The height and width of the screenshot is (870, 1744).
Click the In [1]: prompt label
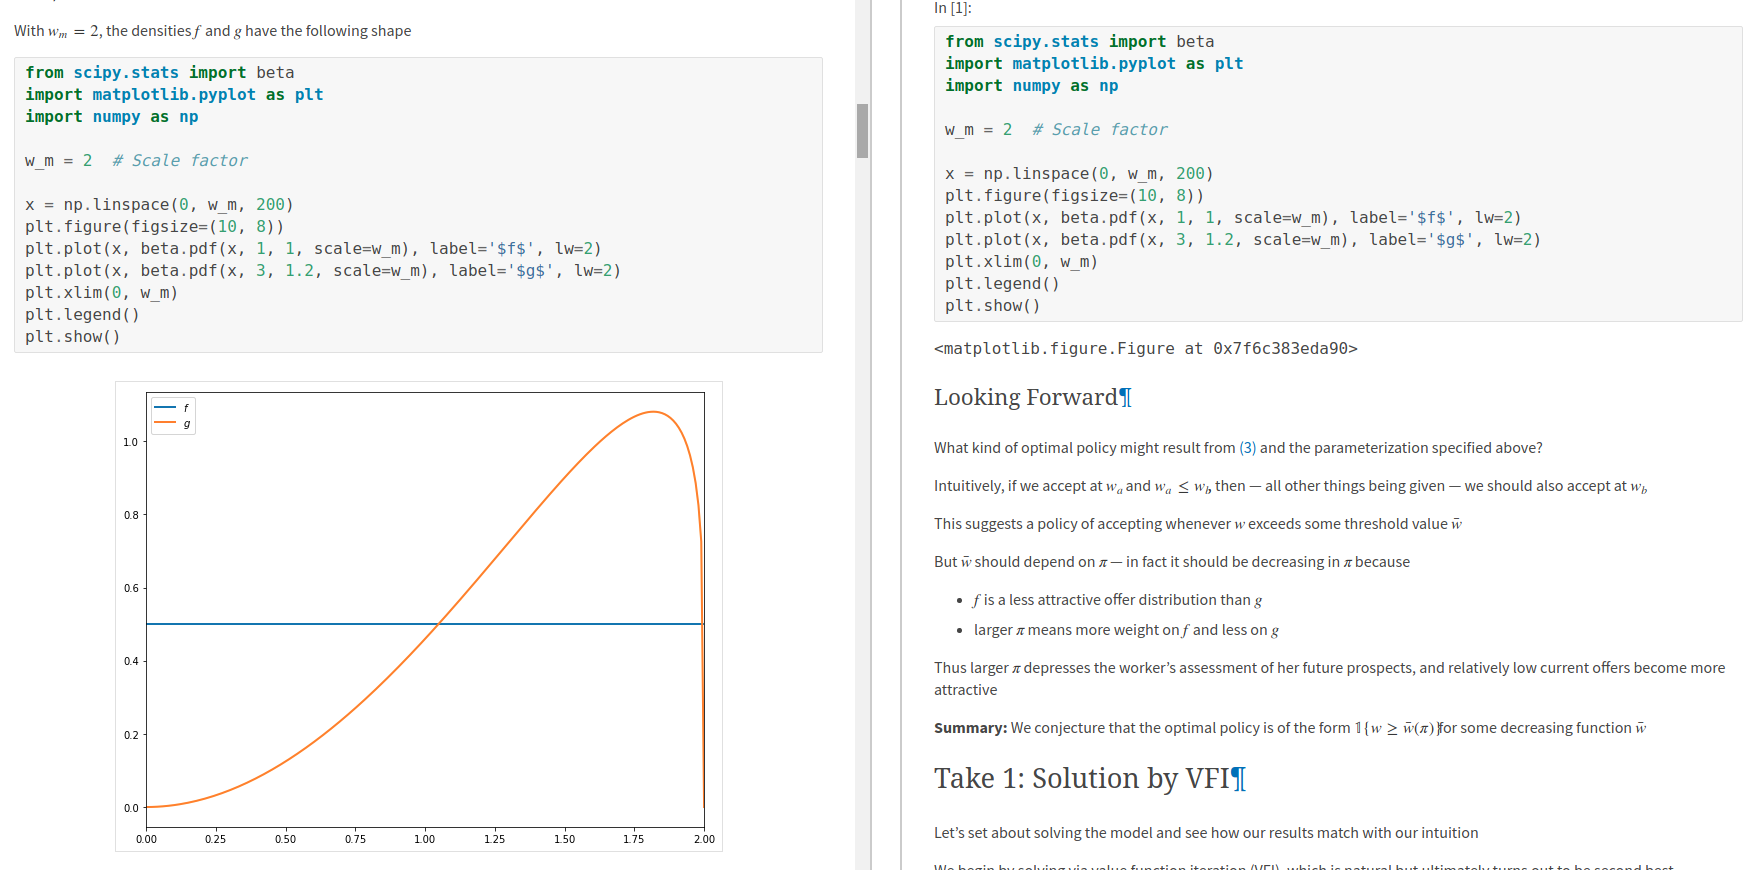click(952, 8)
